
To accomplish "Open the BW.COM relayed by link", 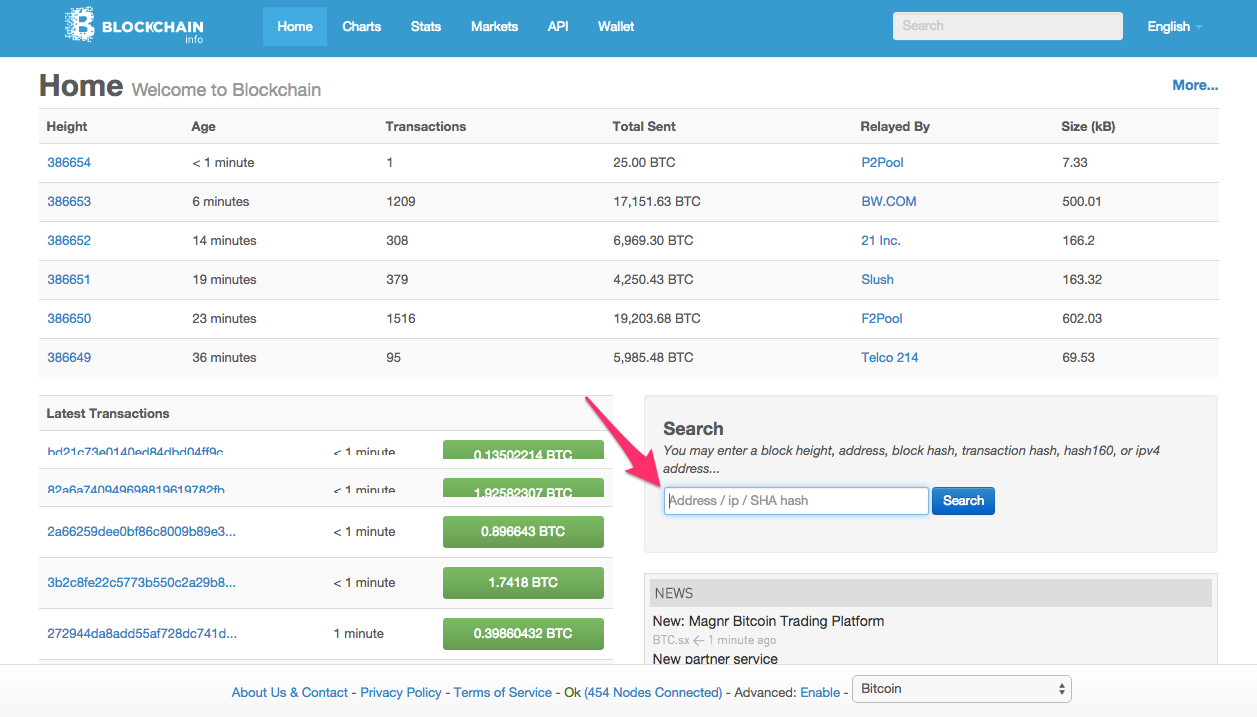I will point(888,202).
